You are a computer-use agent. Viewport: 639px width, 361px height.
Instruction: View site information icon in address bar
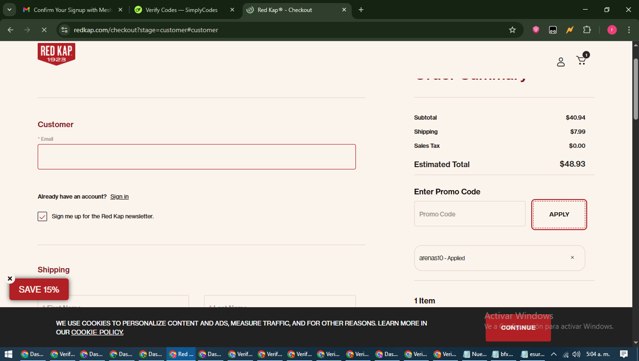pyautogui.click(x=64, y=30)
